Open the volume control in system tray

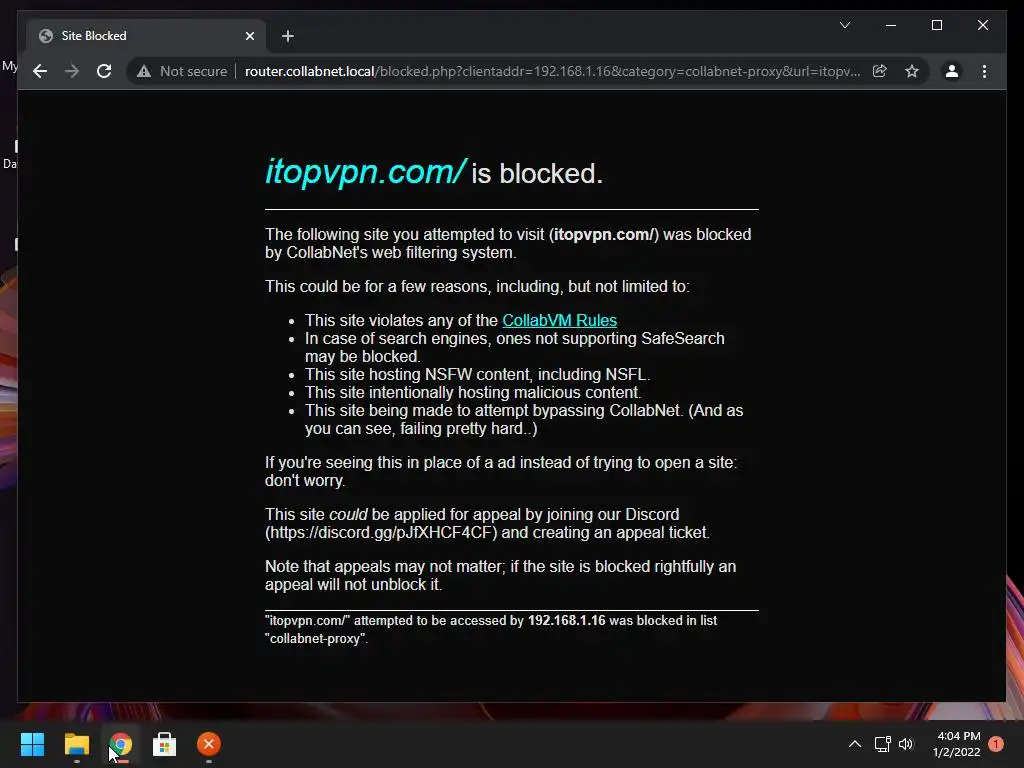[906, 744]
